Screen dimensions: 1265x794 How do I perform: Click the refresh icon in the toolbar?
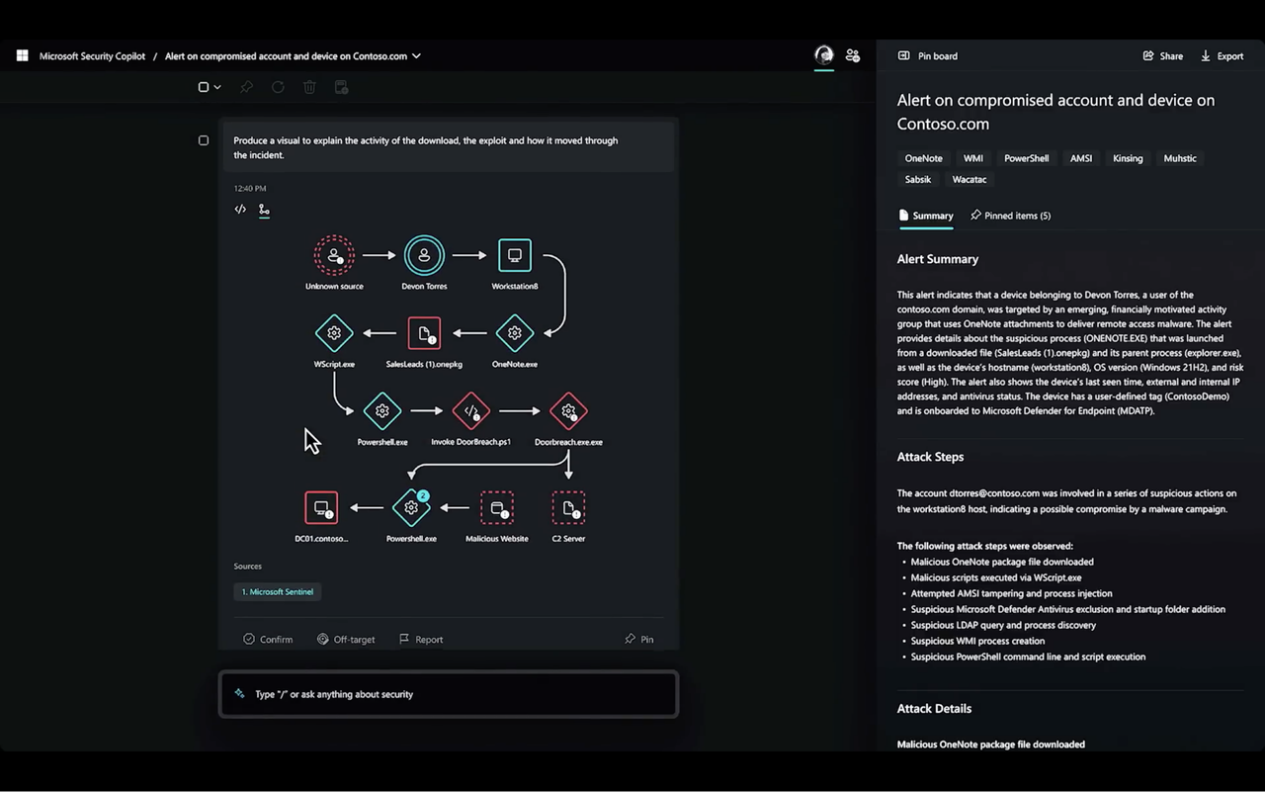click(278, 87)
